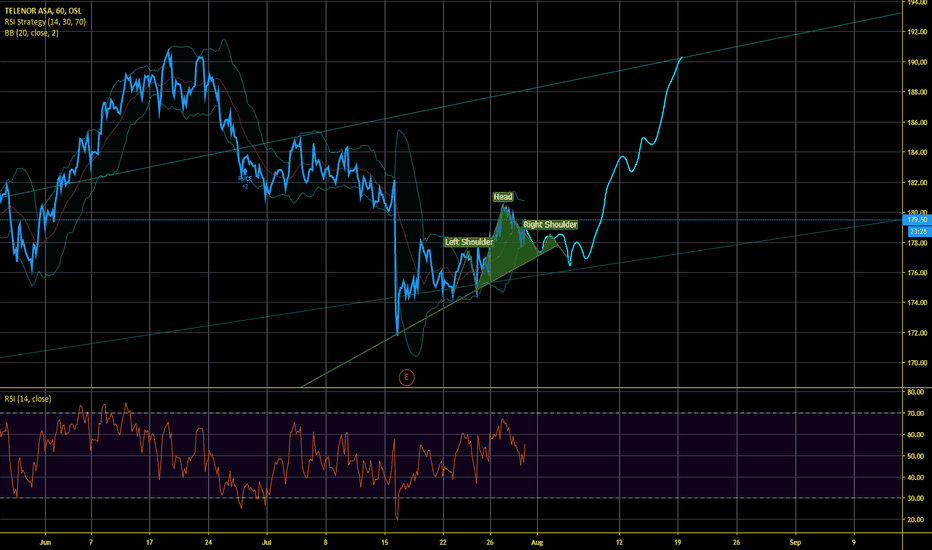
Task: Click the 184.00 price axis label
Action: pos(917,152)
